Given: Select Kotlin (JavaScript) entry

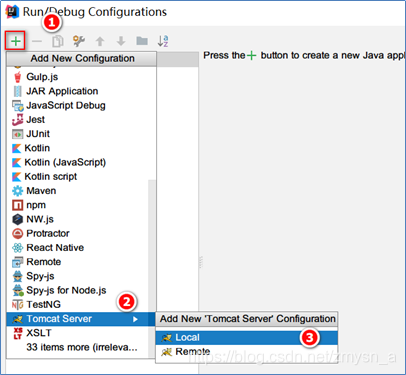Looking at the screenshot, I should pos(81,162).
